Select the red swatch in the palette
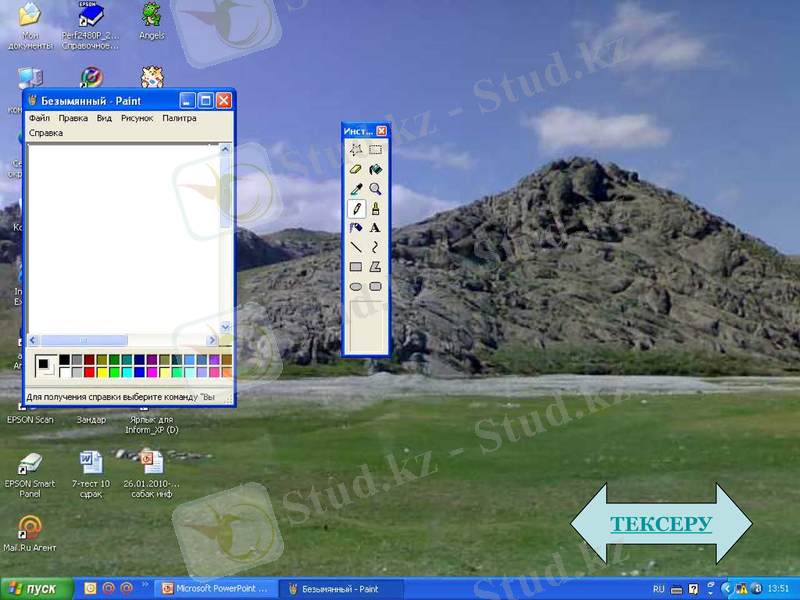Image resolution: width=800 pixels, height=600 pixels. click(x=90, y=371)
